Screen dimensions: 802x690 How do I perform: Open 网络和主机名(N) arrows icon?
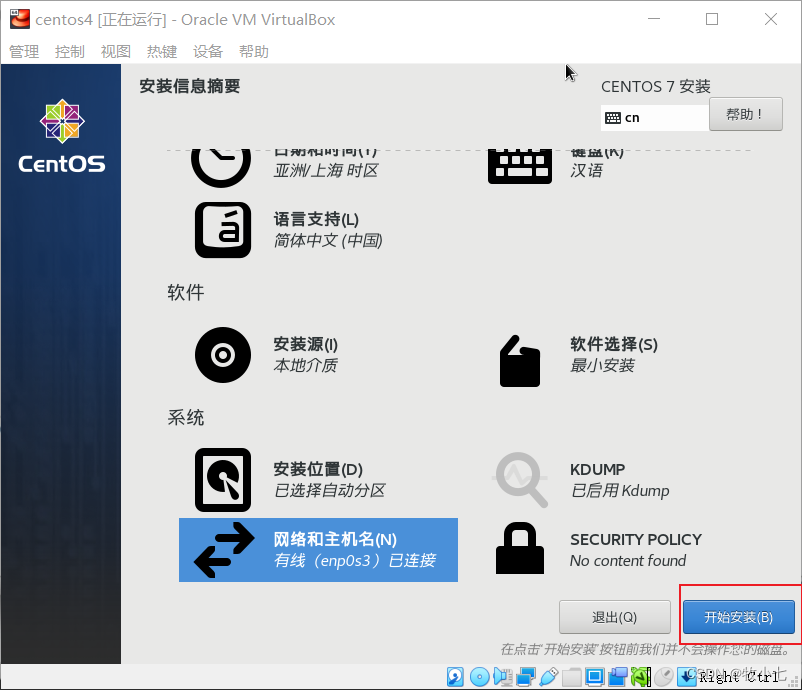pyautogui.click(x=224, y=550)
